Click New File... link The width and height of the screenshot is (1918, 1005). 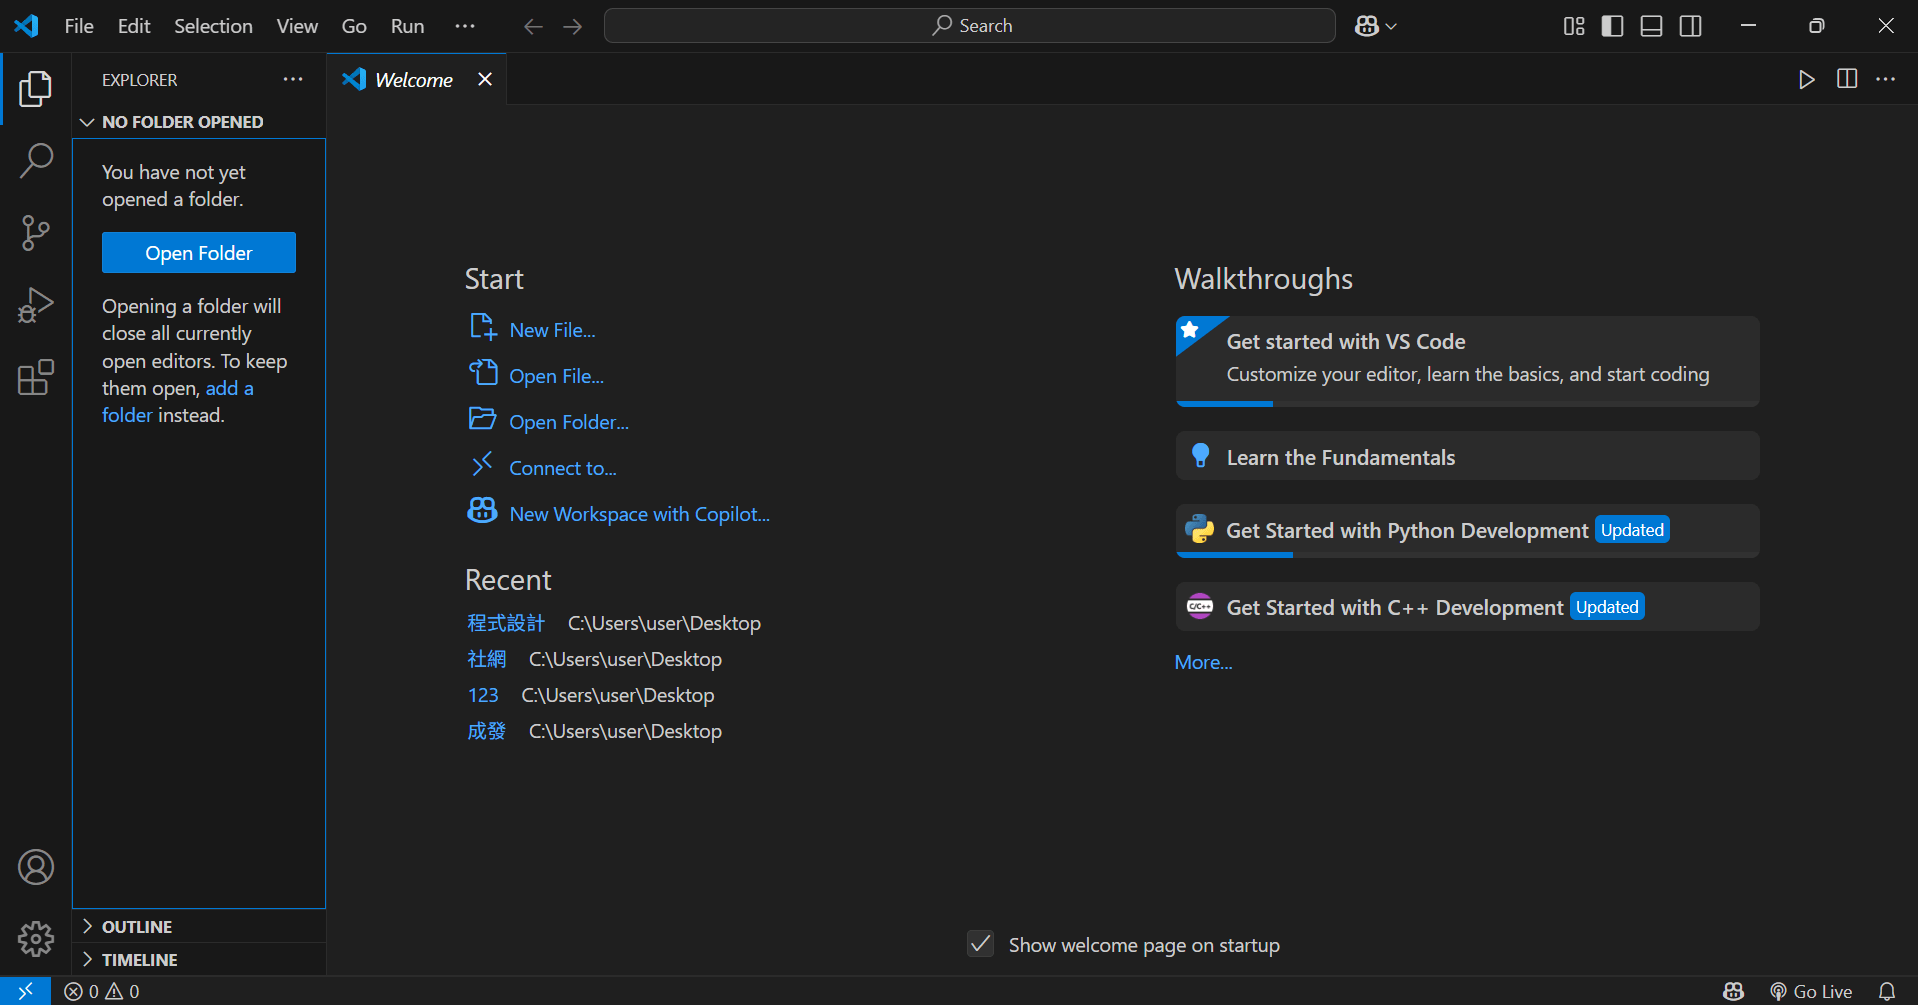[x=552, y=330]
